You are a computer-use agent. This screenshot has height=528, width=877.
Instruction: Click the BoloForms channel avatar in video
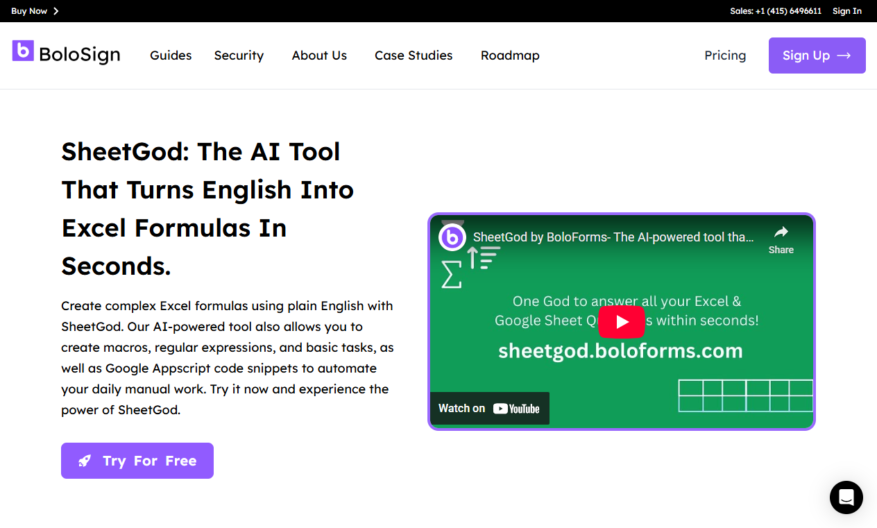pos(452,237)
